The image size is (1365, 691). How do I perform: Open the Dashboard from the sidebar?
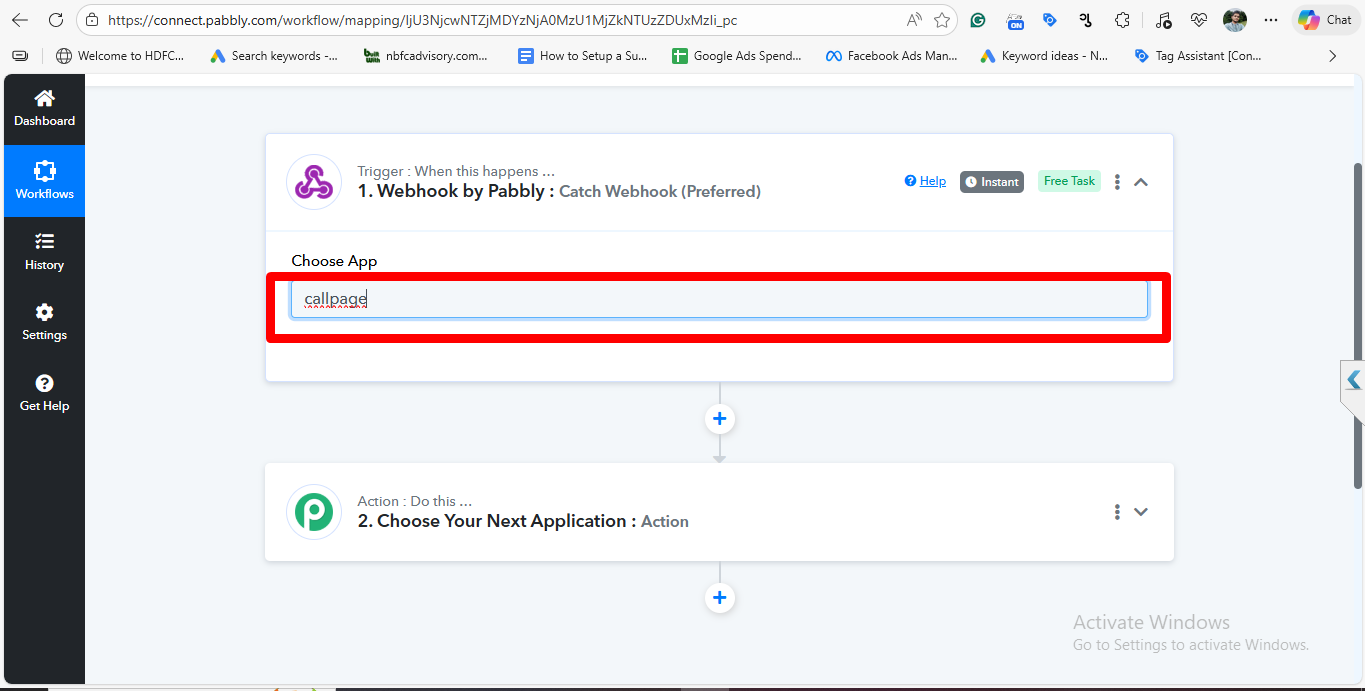point(44,109)
